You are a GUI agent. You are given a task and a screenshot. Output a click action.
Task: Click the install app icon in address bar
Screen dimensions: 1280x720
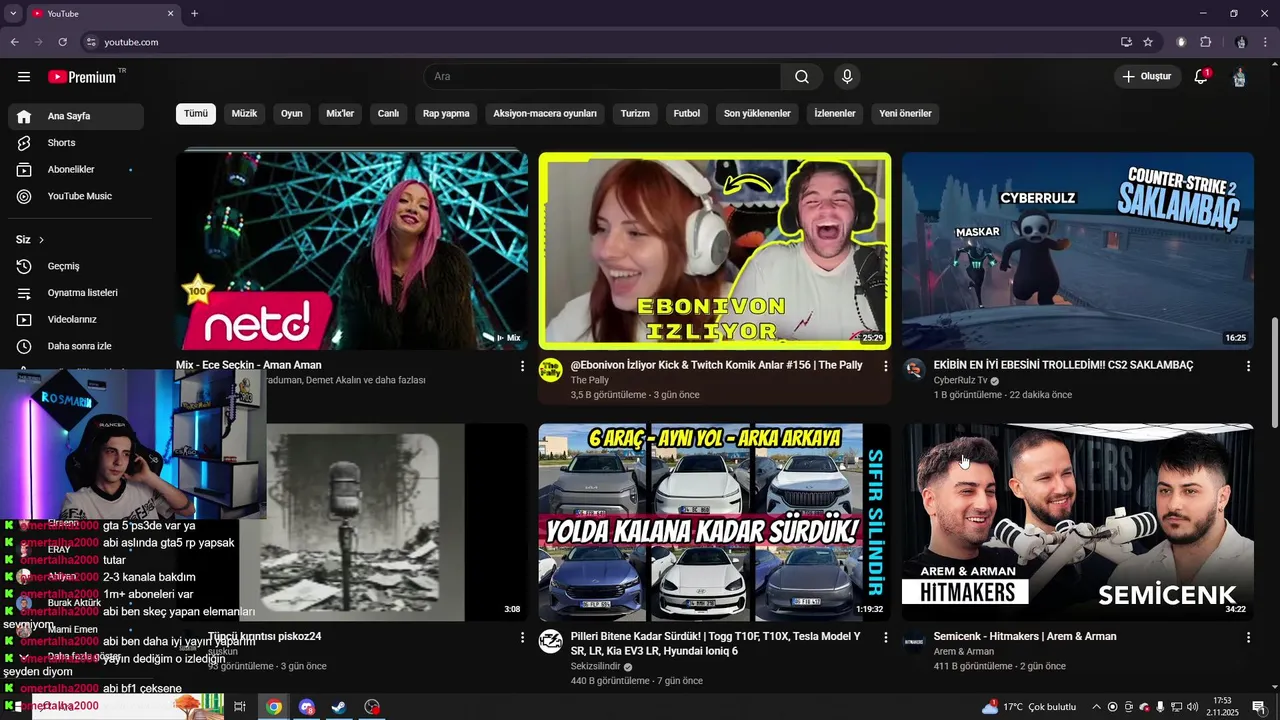tap(1126, 42)
